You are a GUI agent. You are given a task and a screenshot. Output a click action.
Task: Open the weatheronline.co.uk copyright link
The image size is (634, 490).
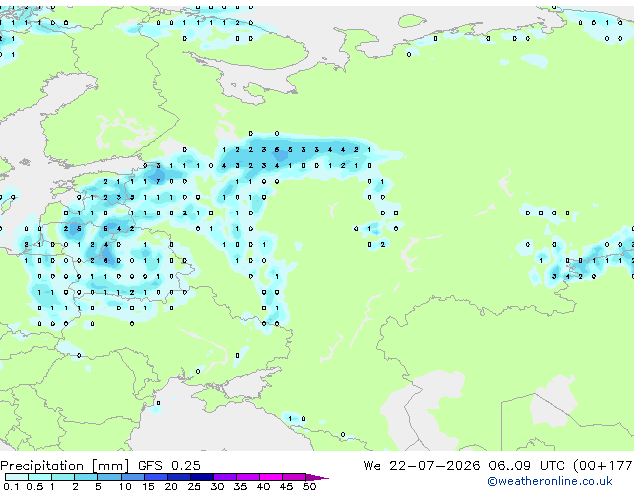[550, 481]
